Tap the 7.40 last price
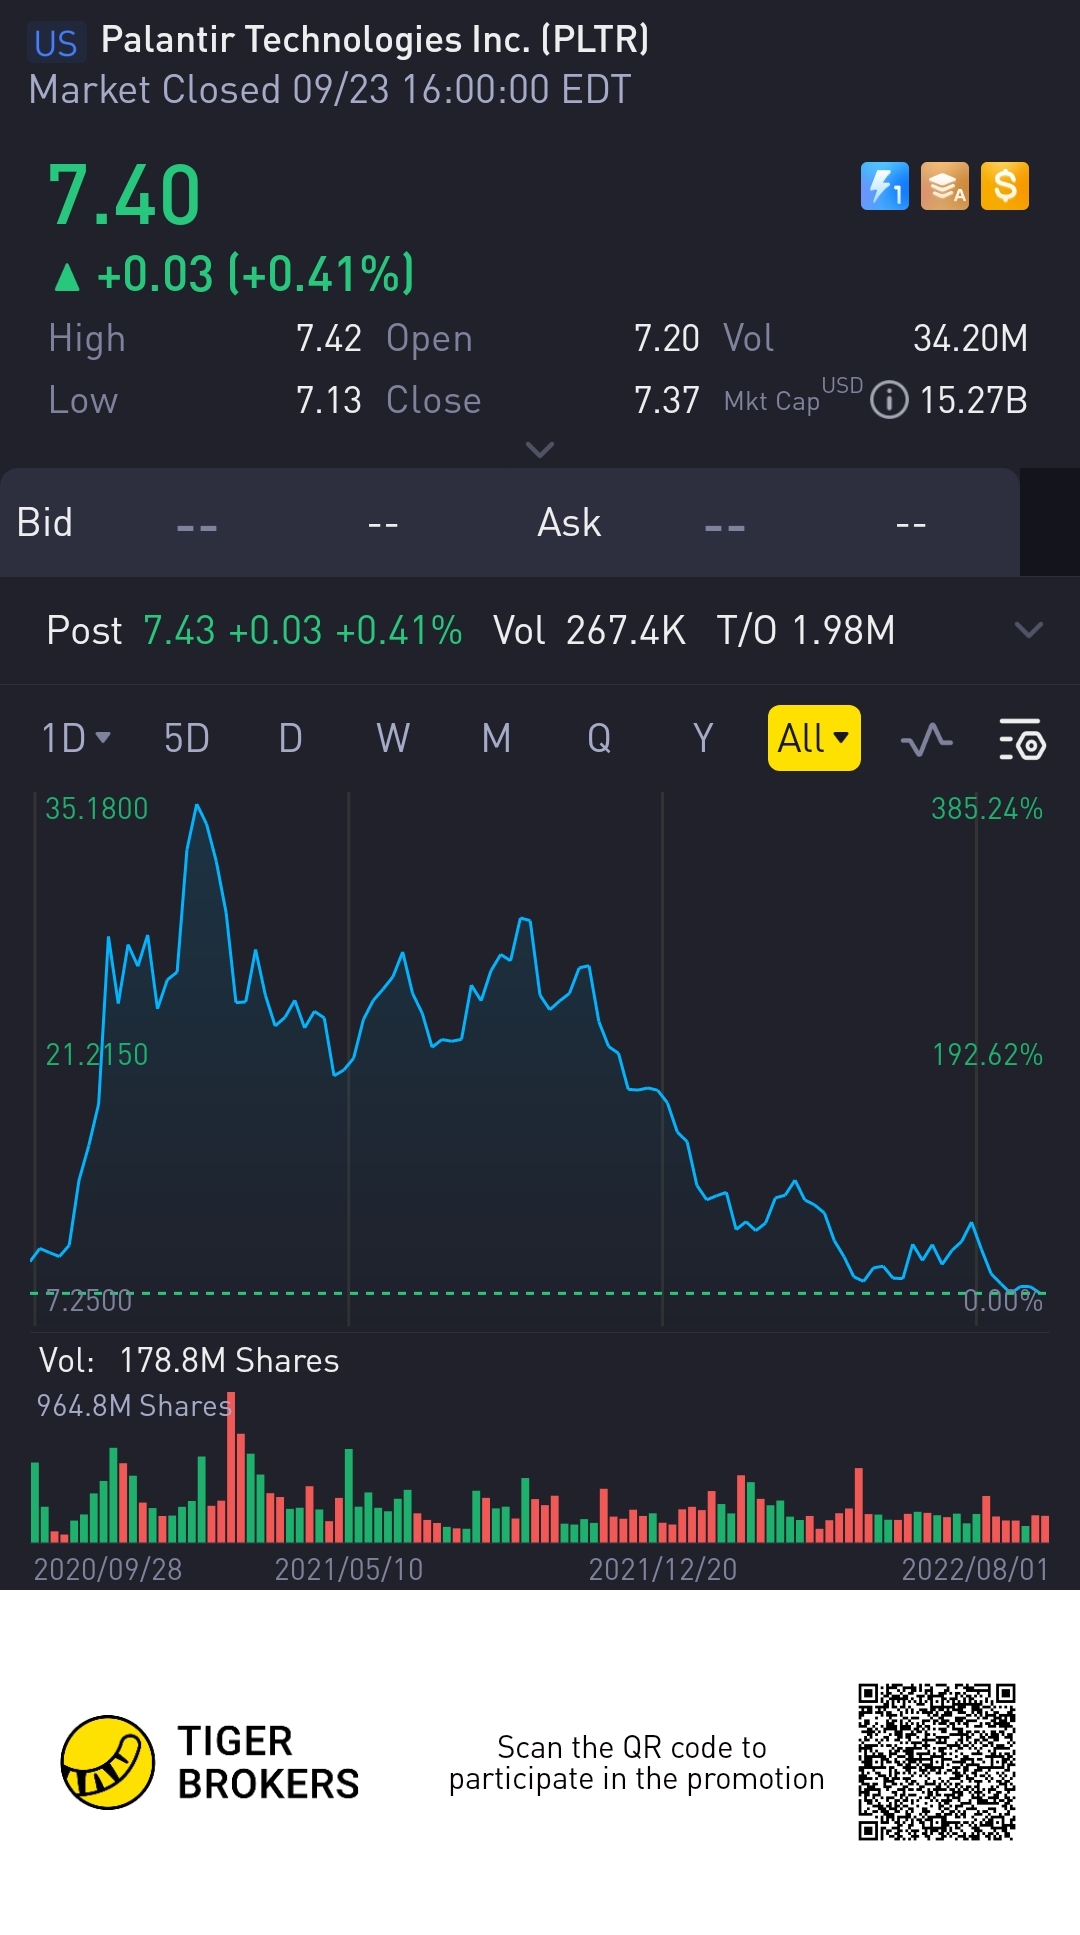This screenshot has width=1080, height=1935. 124,195
